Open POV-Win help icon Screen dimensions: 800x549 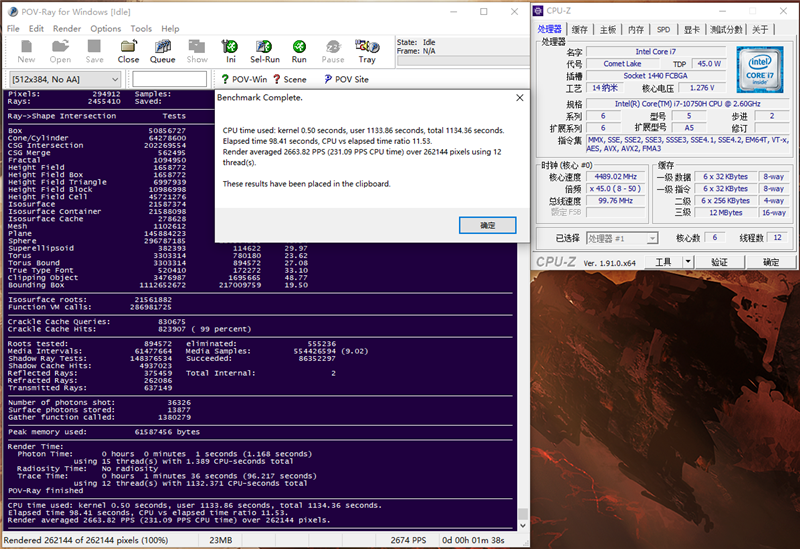[244, 79]
